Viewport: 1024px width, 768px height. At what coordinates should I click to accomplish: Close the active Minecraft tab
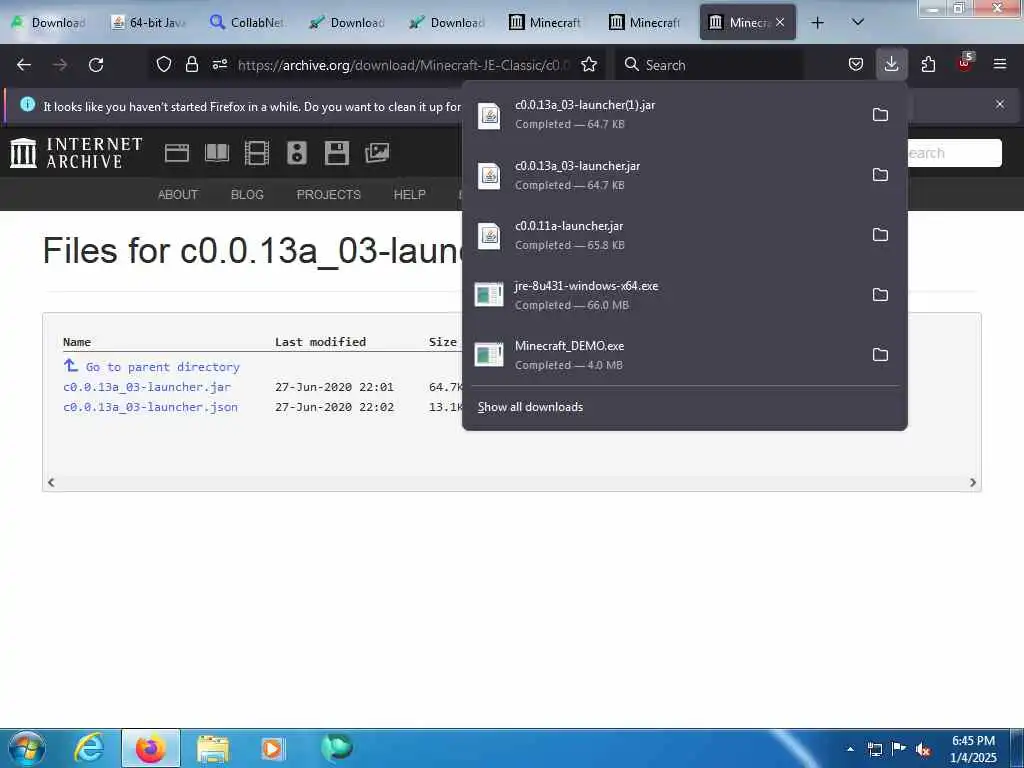[780, 22]
